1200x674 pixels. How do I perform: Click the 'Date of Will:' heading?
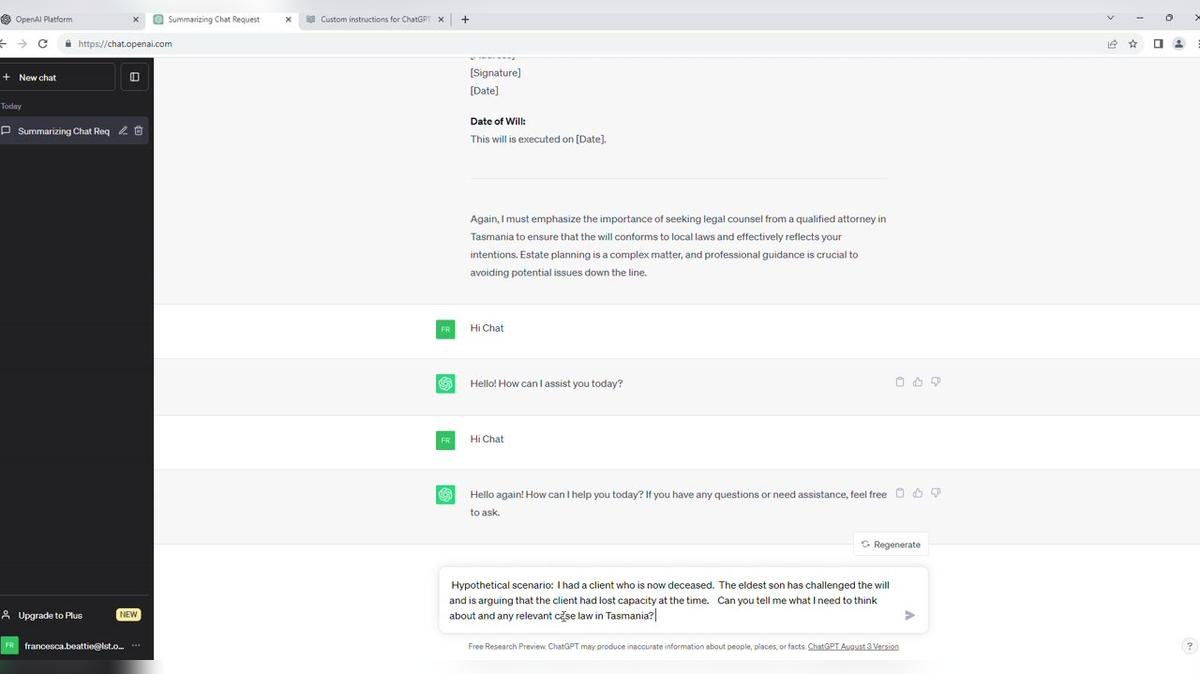click(x=498, y=122)
